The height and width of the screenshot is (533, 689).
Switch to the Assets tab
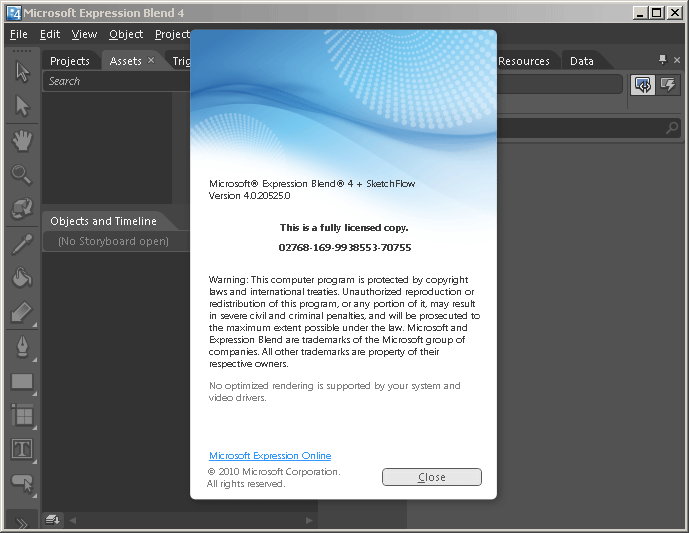[x=125, y=61]
